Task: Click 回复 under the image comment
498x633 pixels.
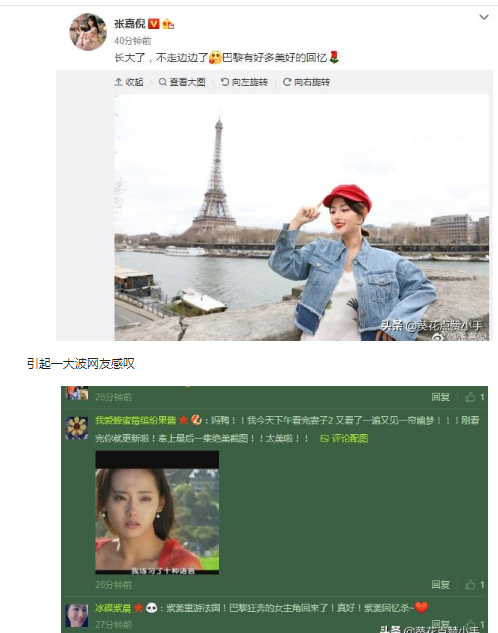Action: 440,585
